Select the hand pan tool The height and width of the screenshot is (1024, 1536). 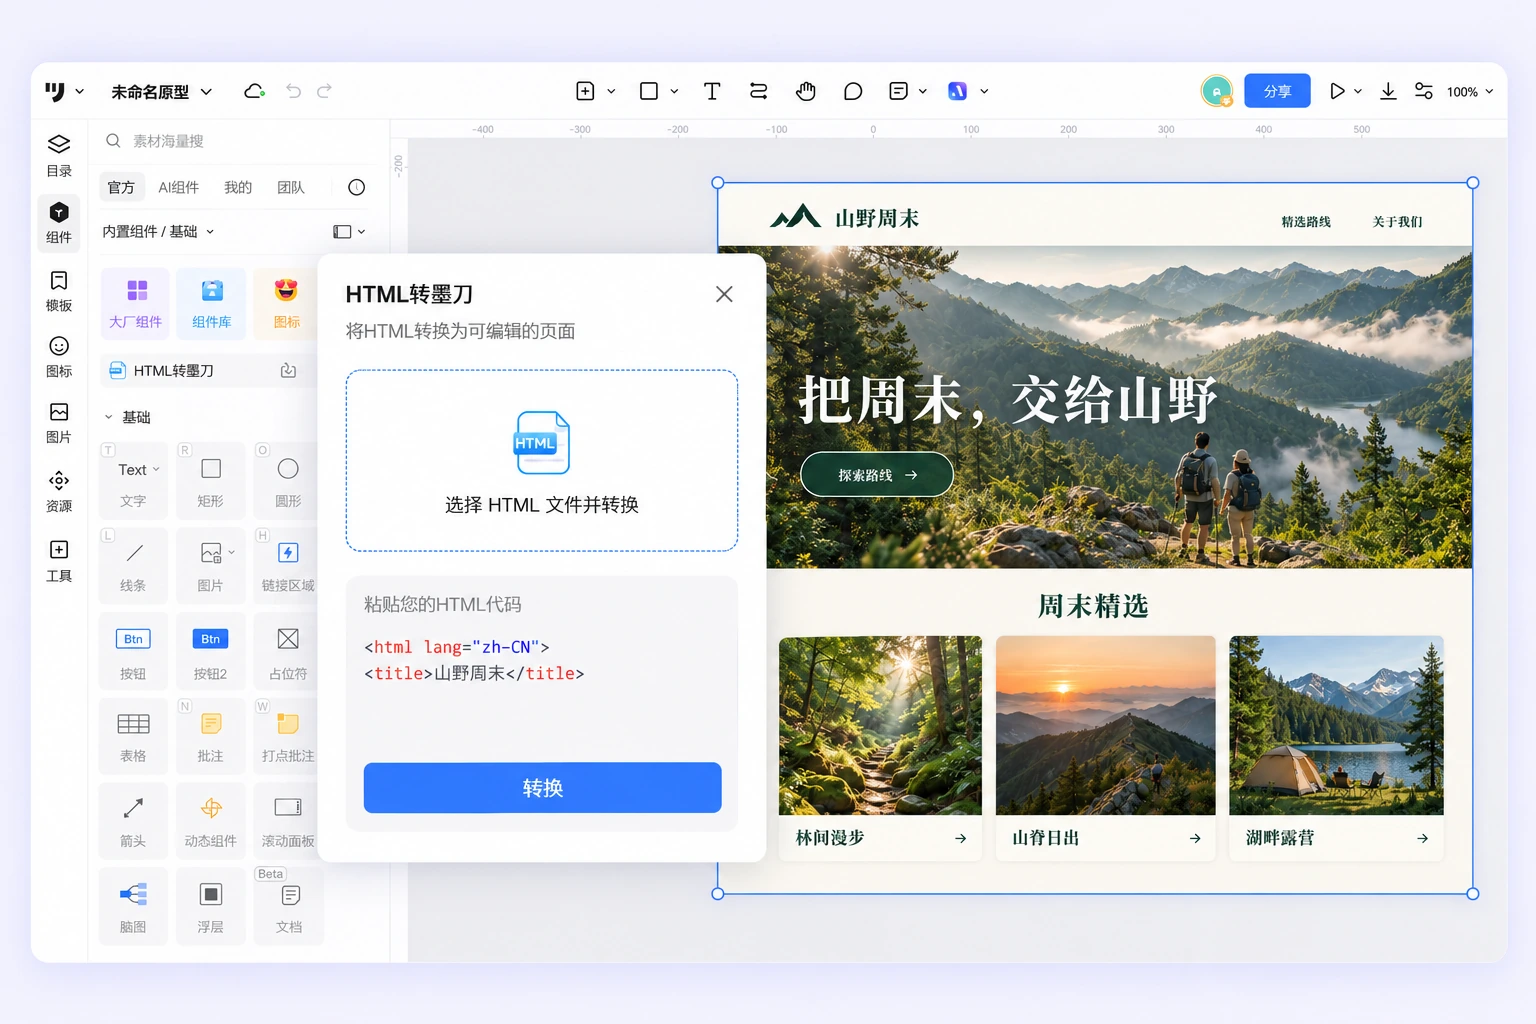[x=806, y=91]
